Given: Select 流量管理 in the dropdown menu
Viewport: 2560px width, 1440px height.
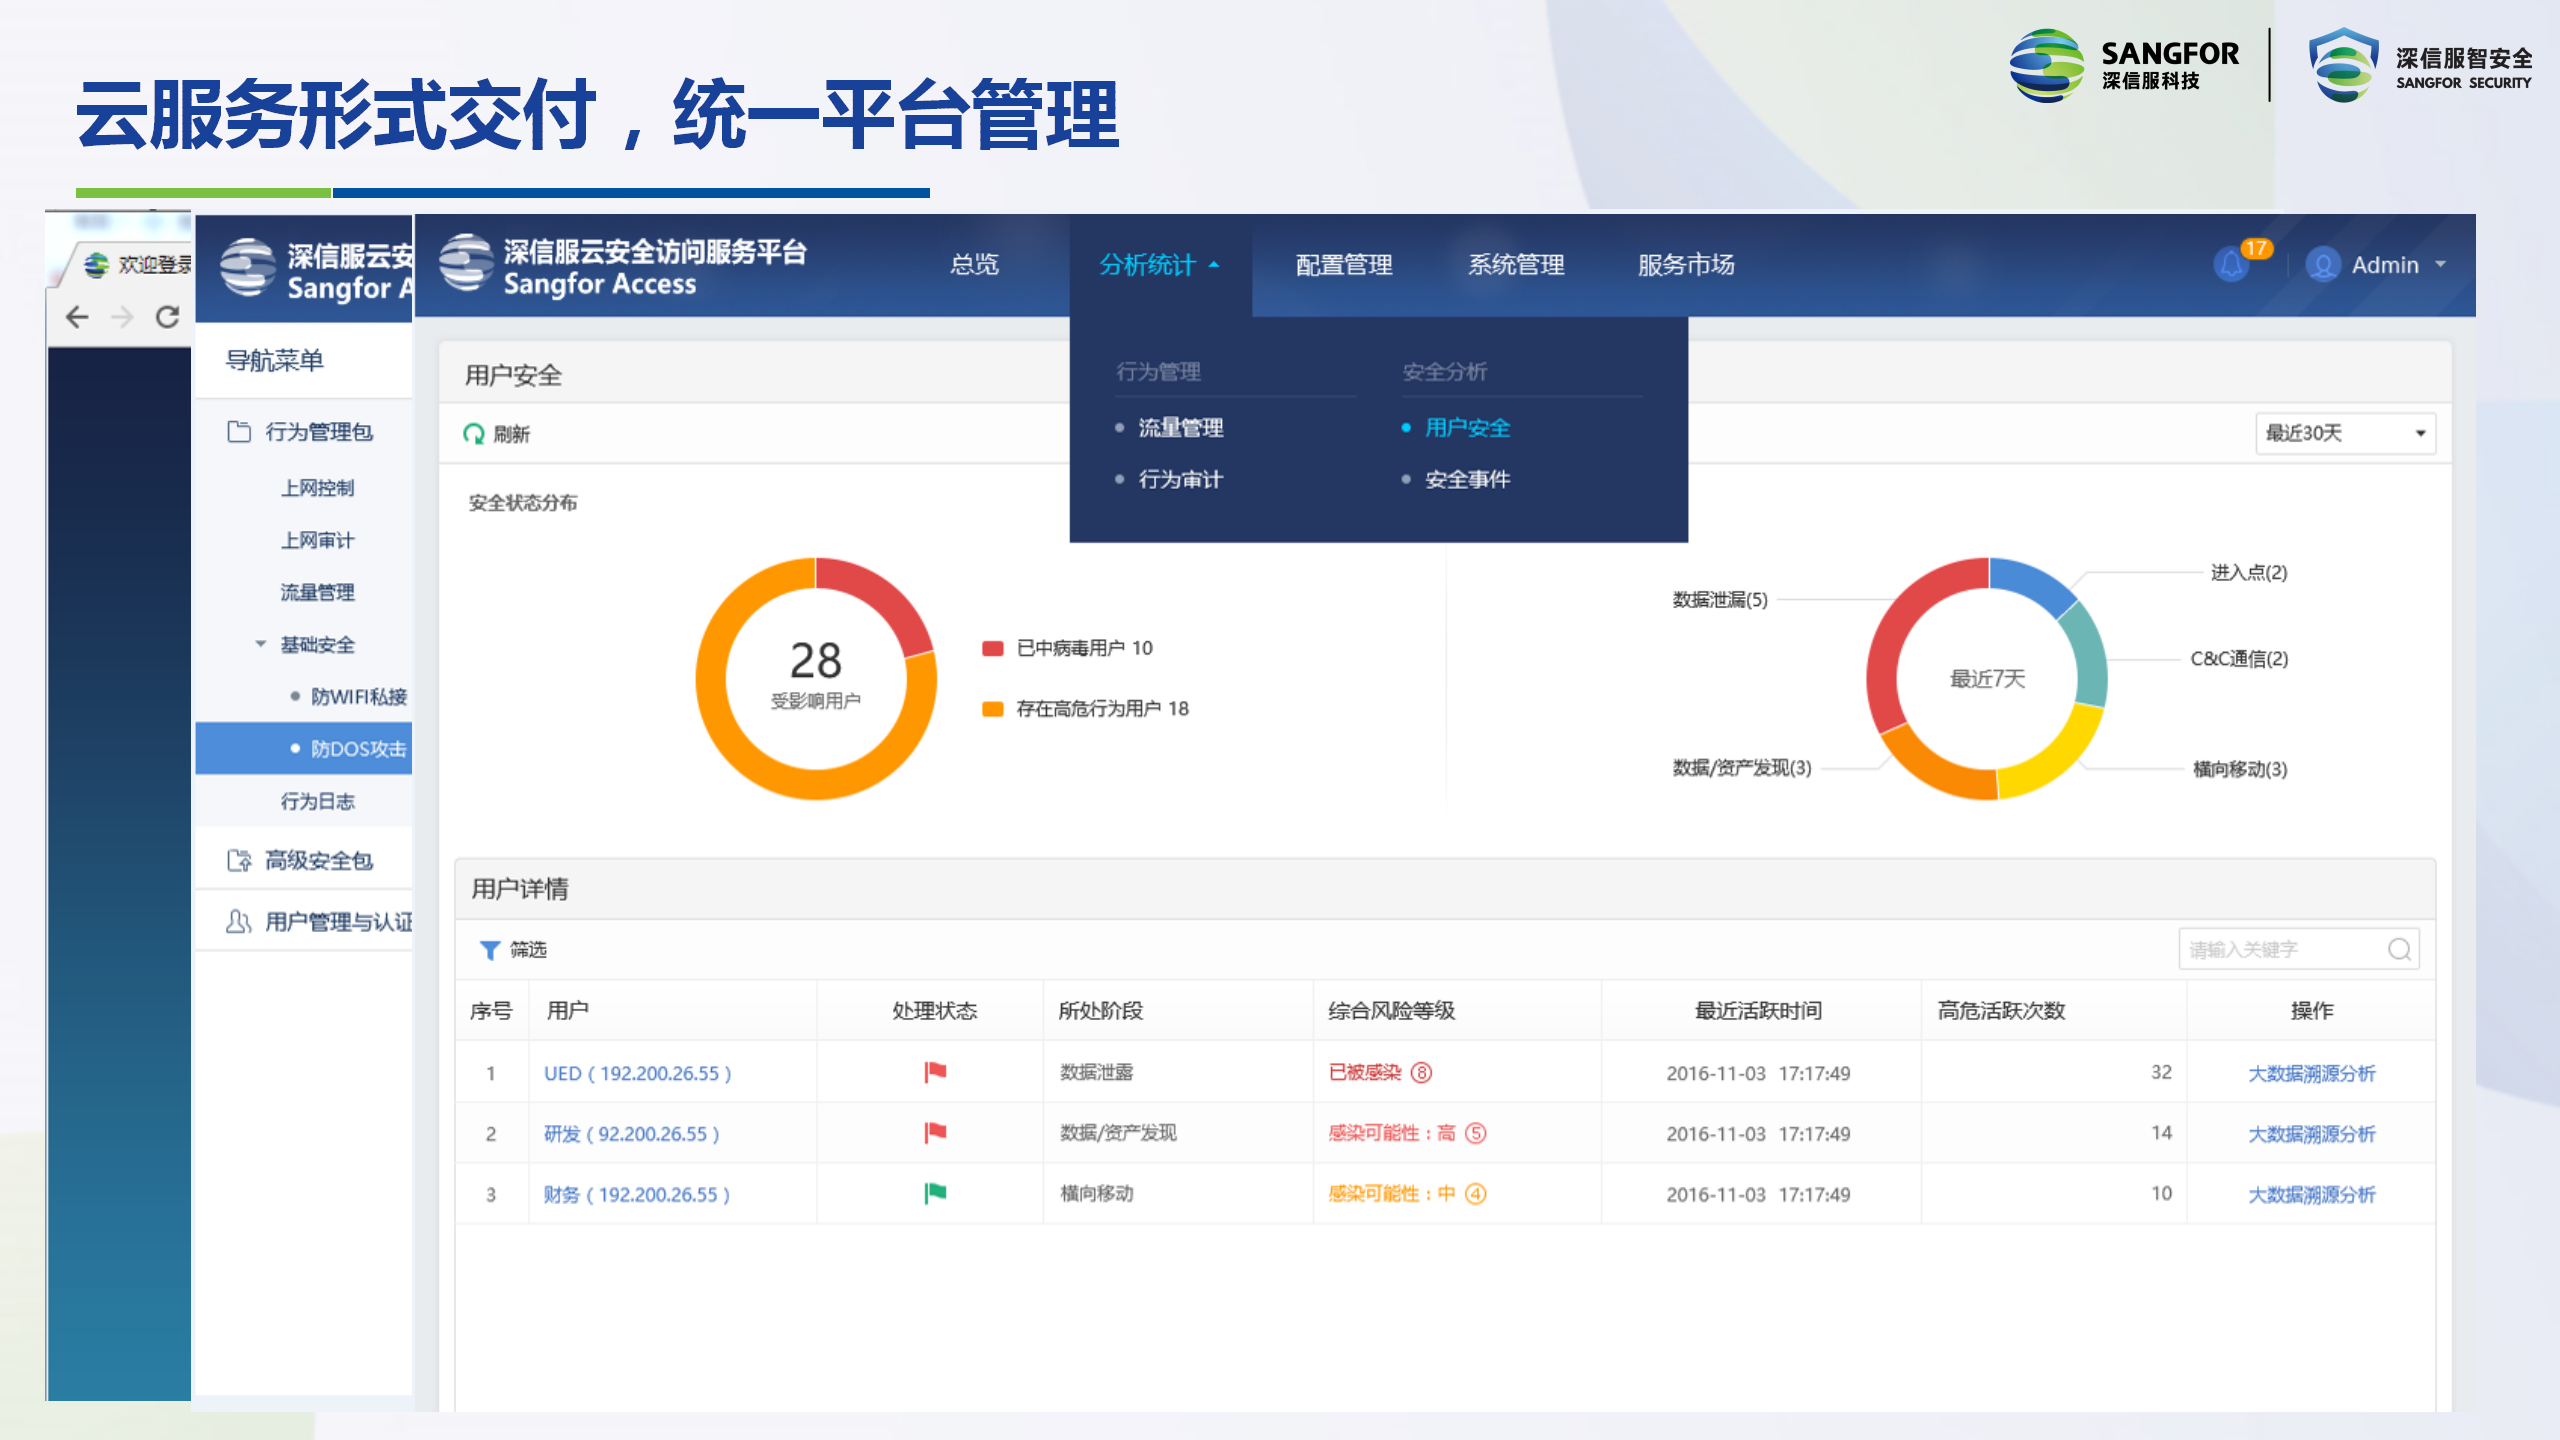Looking at the screenshot, I should pyautogui.click(x=1181, y=428).
